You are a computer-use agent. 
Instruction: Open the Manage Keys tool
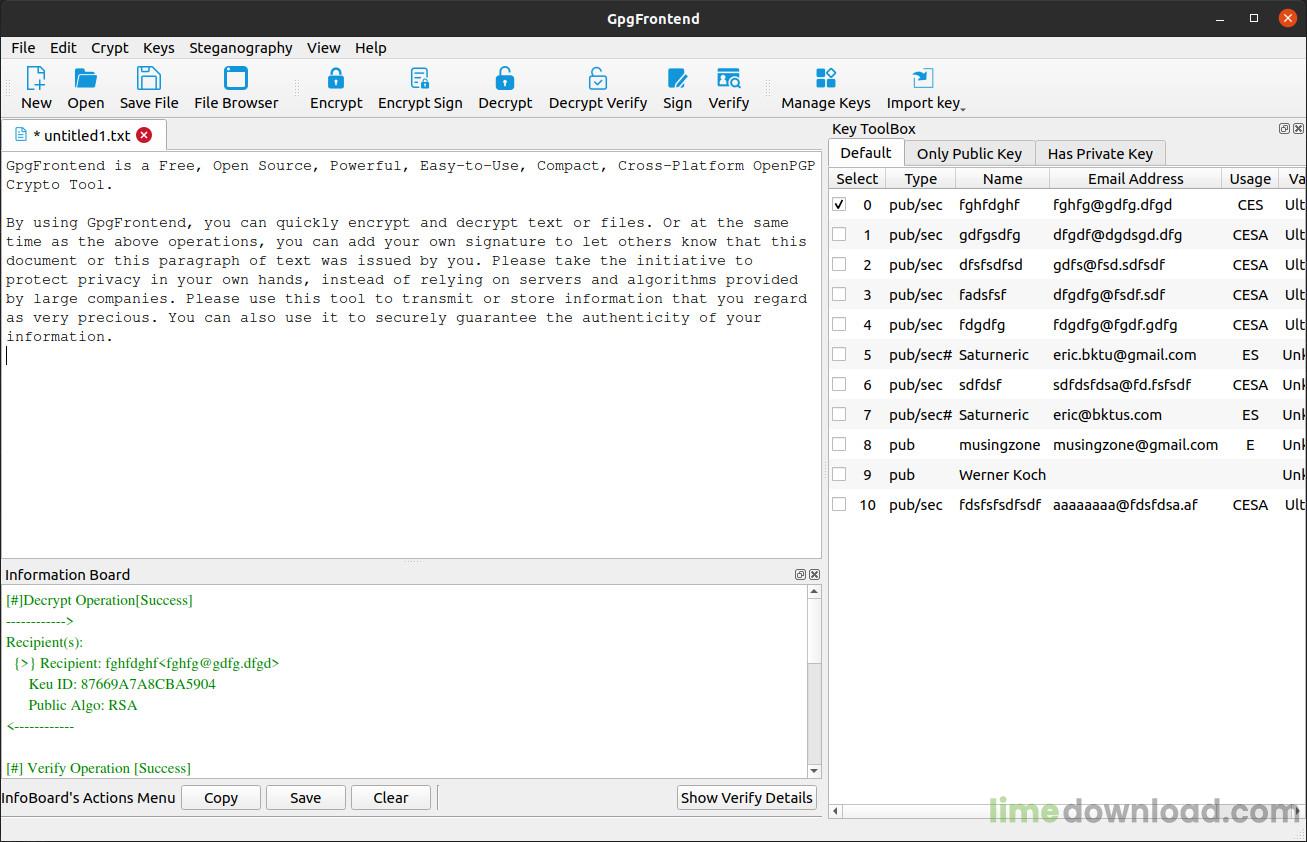(826, 88)
